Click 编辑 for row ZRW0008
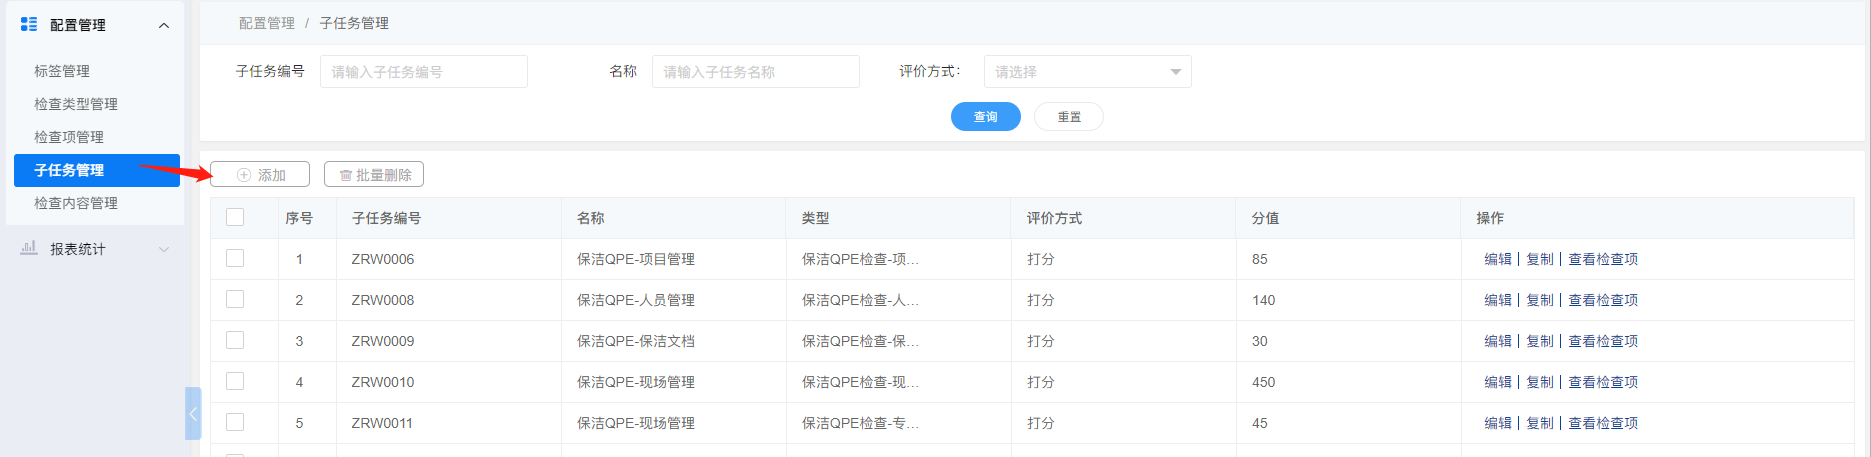The width and height of the screenshot is (1871, 457). point(1498,300)
